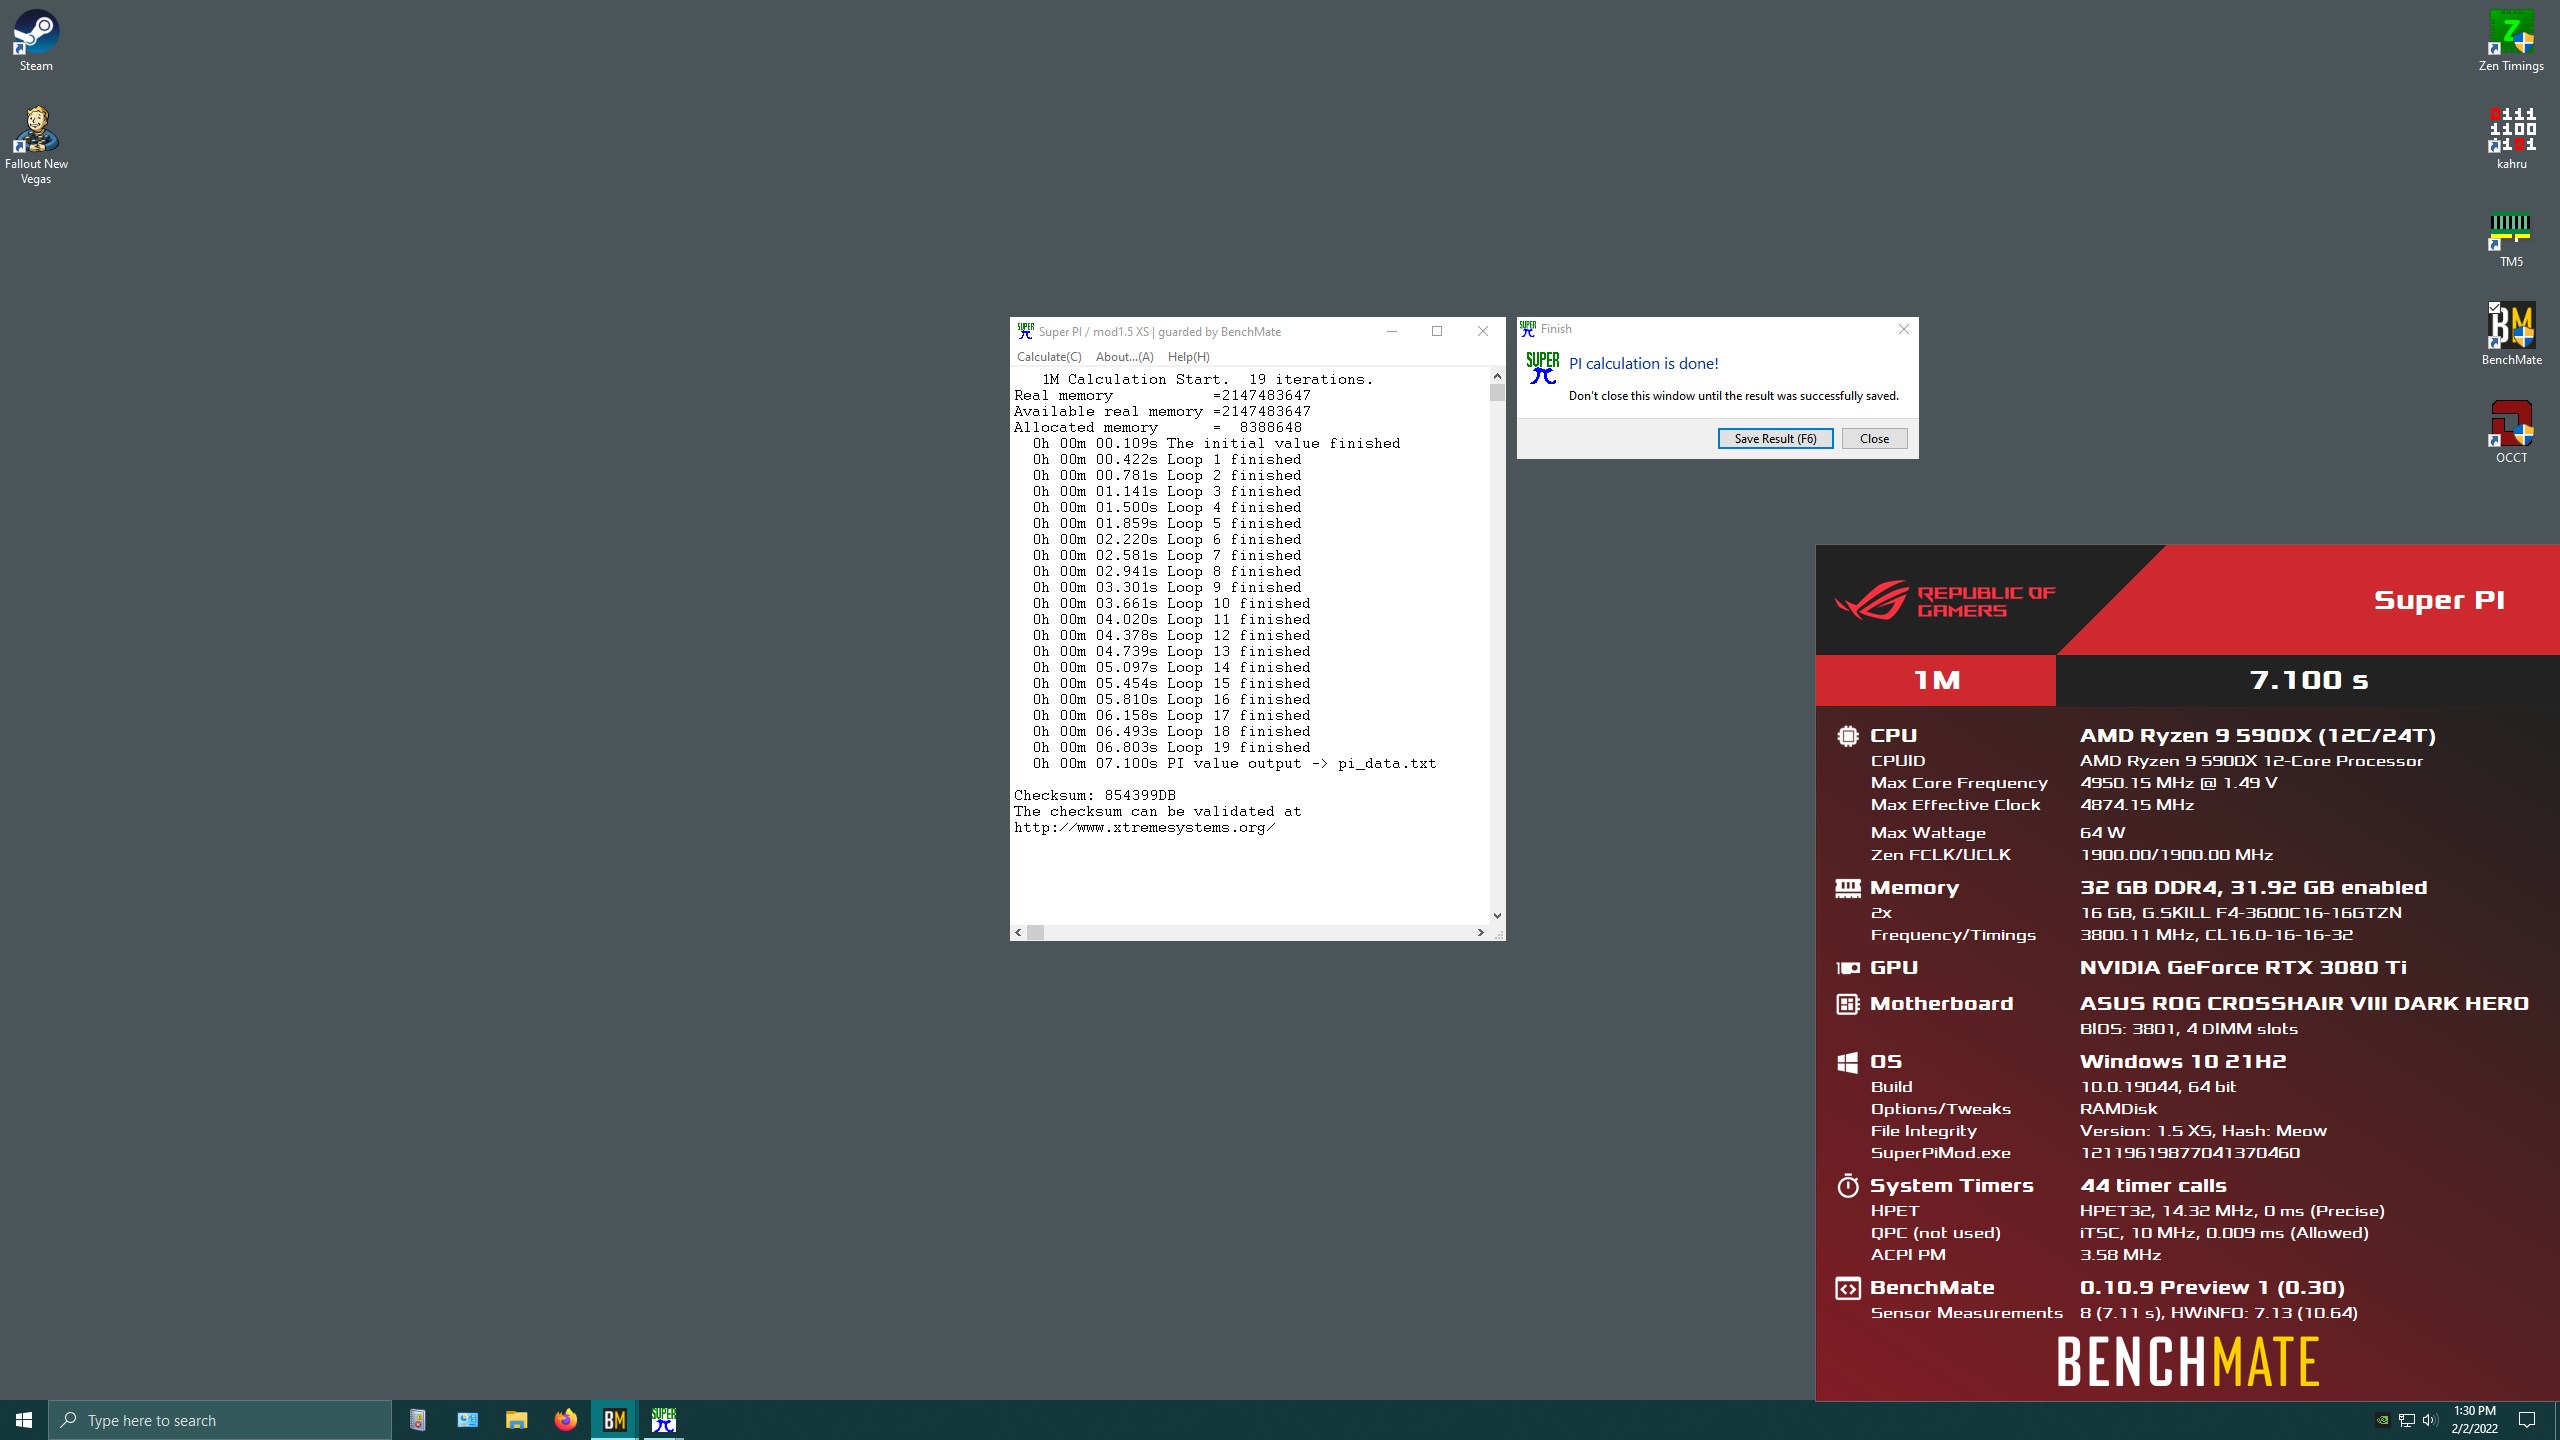2560x1440 pixels.
Task: Click the System Timers stopwatch icon
Action: [1847, 1186]
